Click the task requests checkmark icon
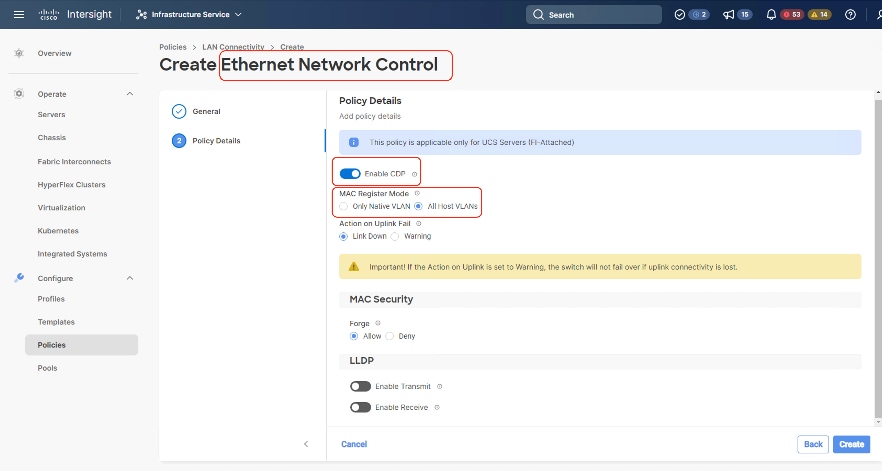Screen dimensions: 882x471 pos(679,15)
